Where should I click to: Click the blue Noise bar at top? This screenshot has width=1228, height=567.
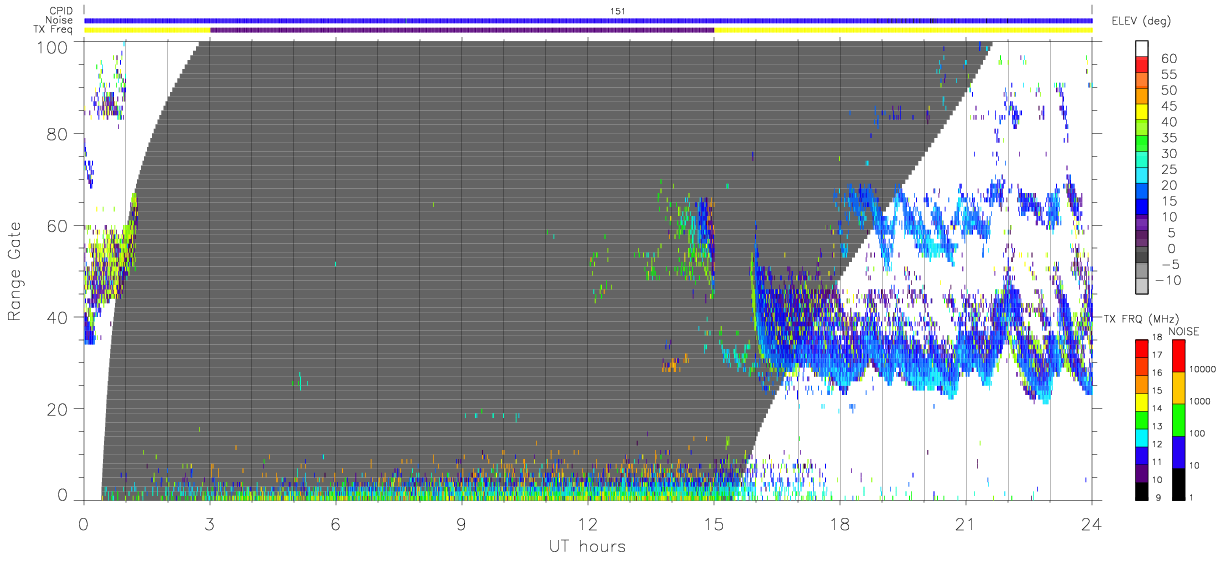click(588, 20)
